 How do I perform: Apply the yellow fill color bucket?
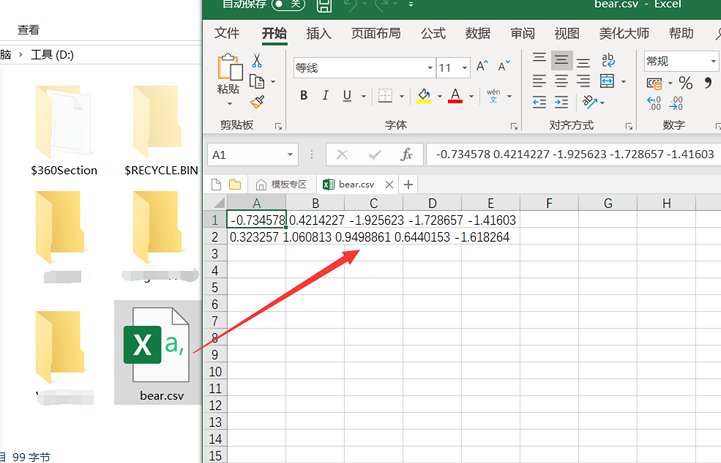pyautogui.click(x=423, y=96)
